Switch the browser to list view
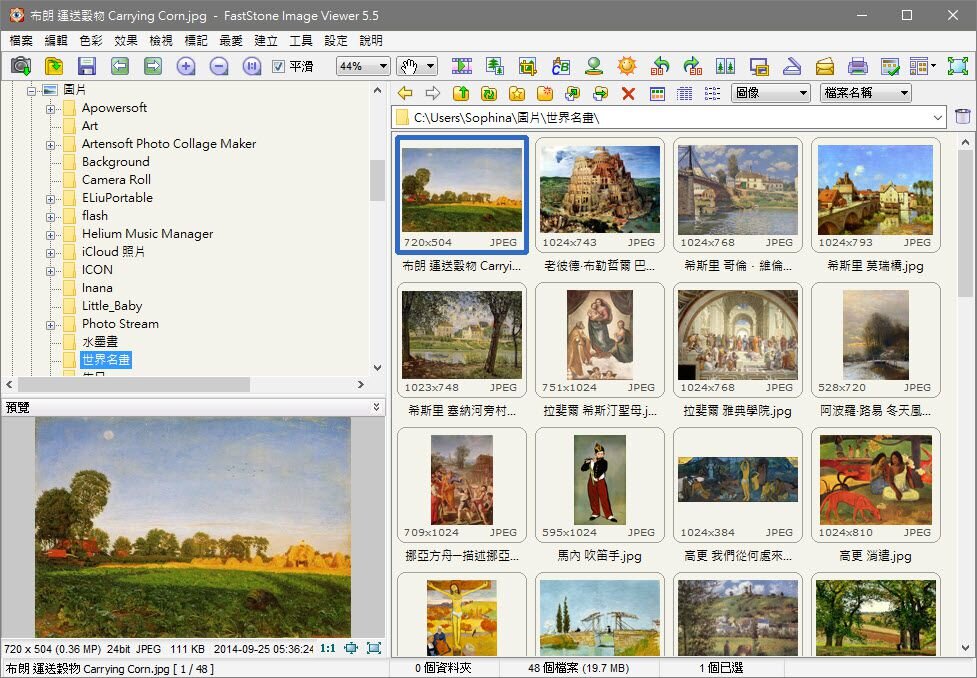The height and width of the screenshot is (678, 977). [712, 93]
